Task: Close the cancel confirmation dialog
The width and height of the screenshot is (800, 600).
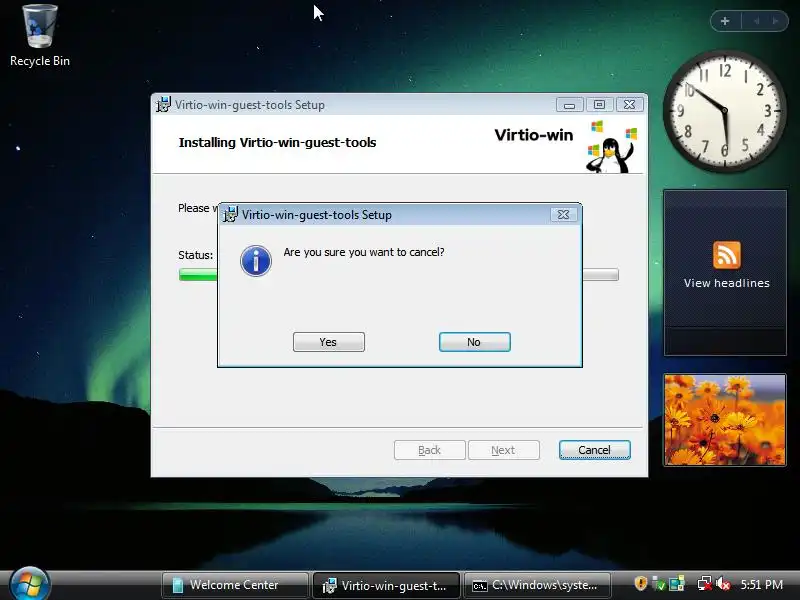Action: [x=563, y=215]
